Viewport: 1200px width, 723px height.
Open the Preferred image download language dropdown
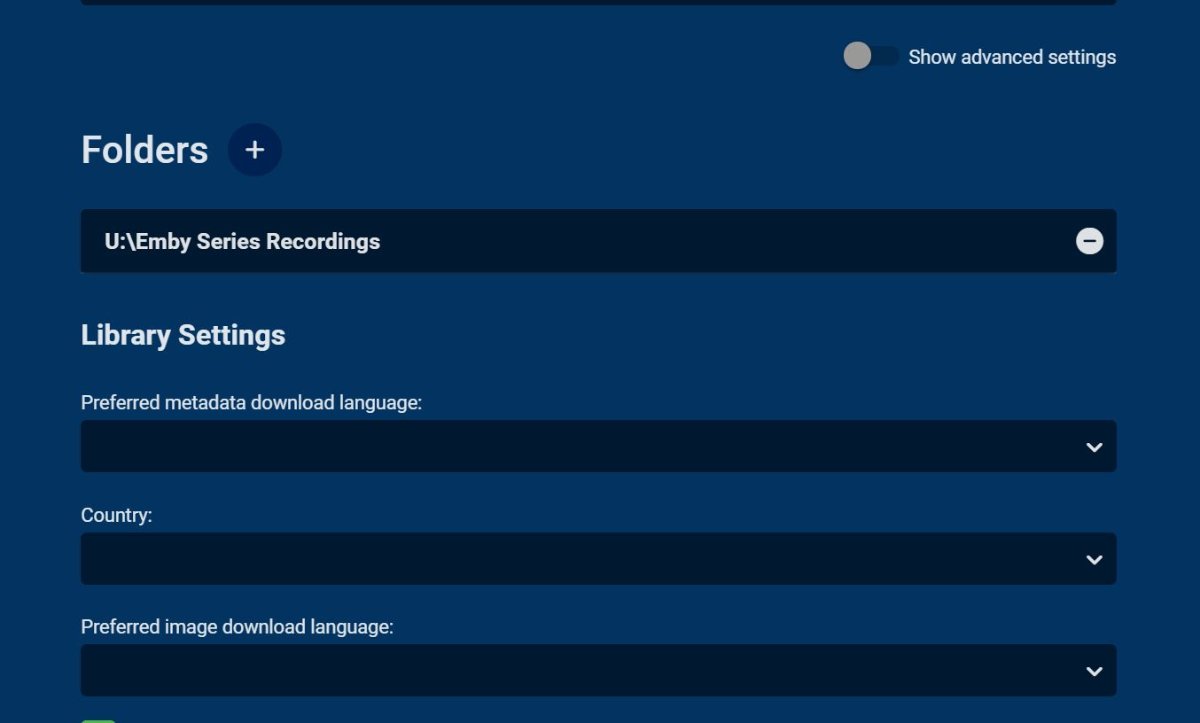(580, 671)
